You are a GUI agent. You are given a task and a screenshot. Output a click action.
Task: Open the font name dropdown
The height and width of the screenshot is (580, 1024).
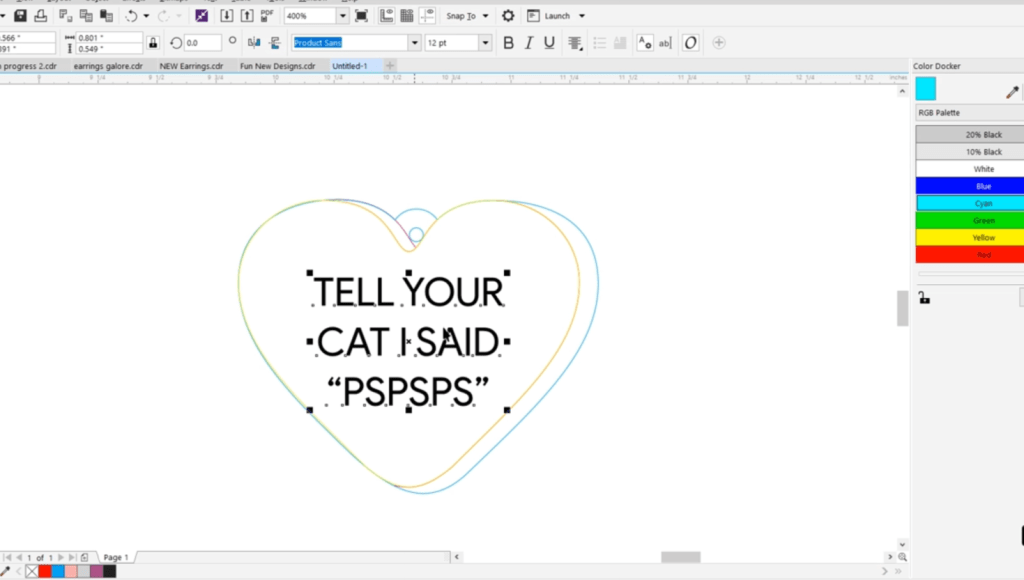click(x=414, y=43)
